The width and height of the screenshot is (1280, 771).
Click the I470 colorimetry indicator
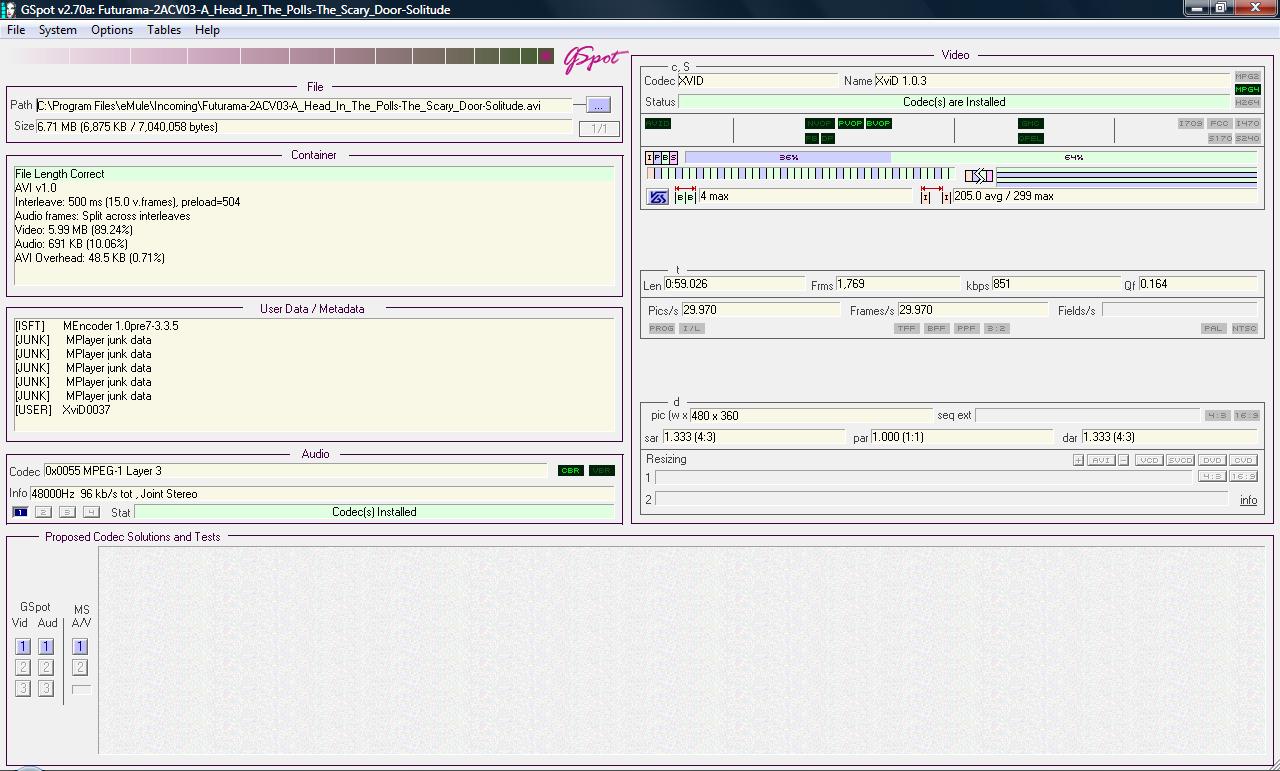(x=1248, y=123)
